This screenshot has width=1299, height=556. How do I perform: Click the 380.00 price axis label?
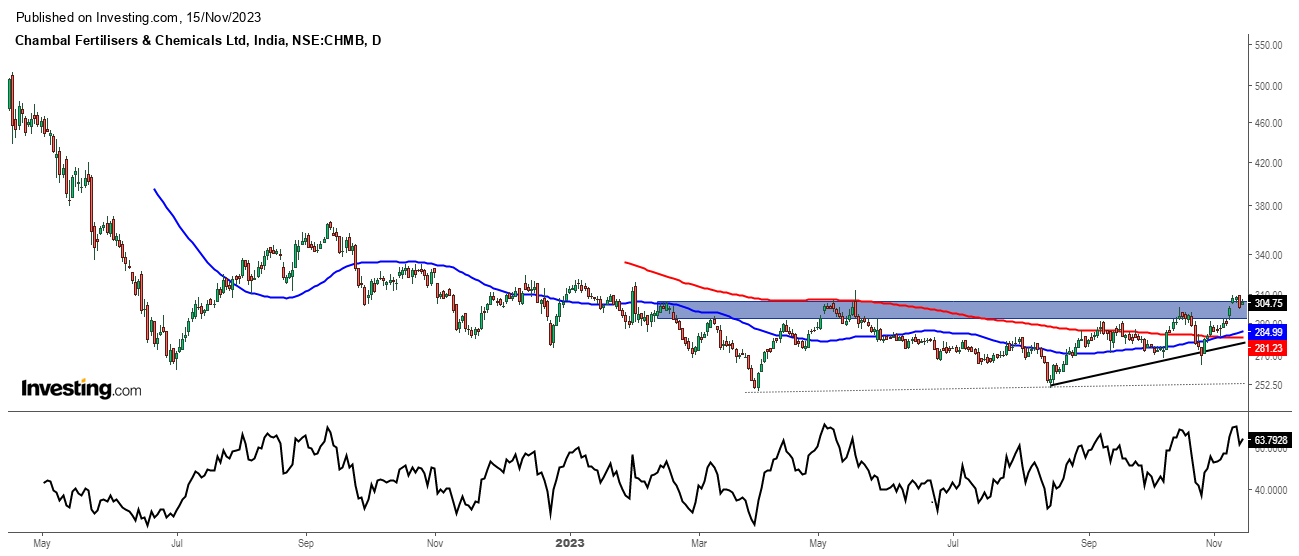point(1268,206)
